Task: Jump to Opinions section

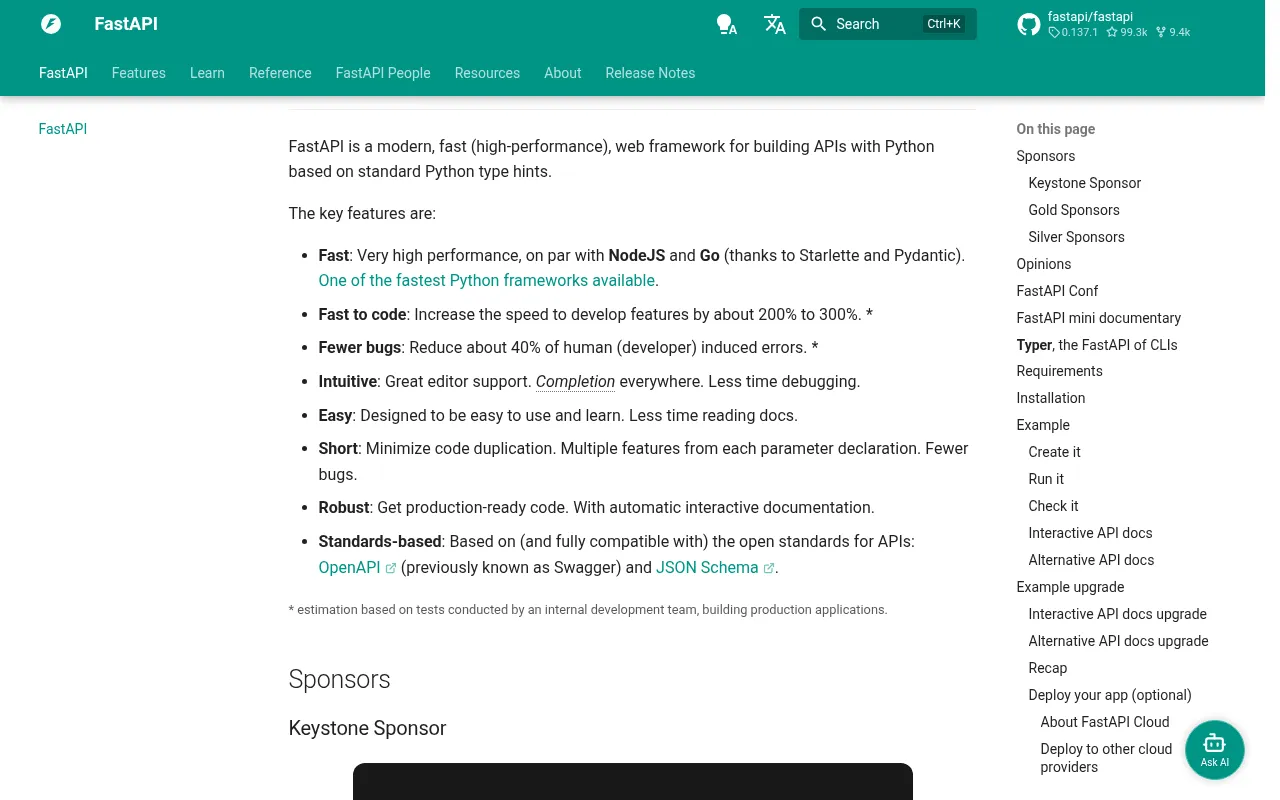Action: 1044,264
